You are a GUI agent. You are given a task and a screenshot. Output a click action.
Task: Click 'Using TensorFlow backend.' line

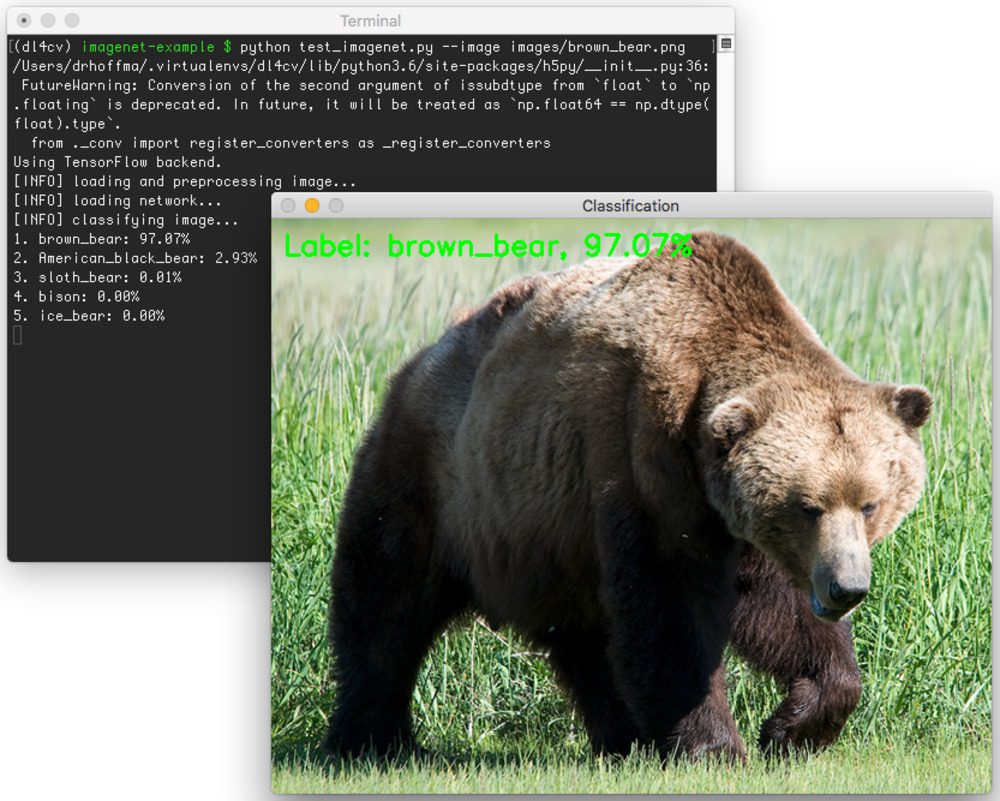click(x=117, y=162)
